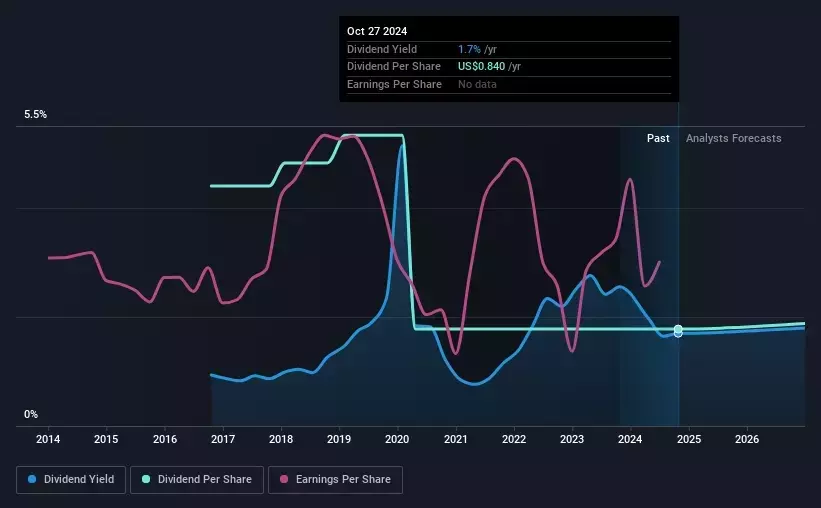Select the Analysts Forecasts label
This screenshot has width=821, height=508.
733,138
